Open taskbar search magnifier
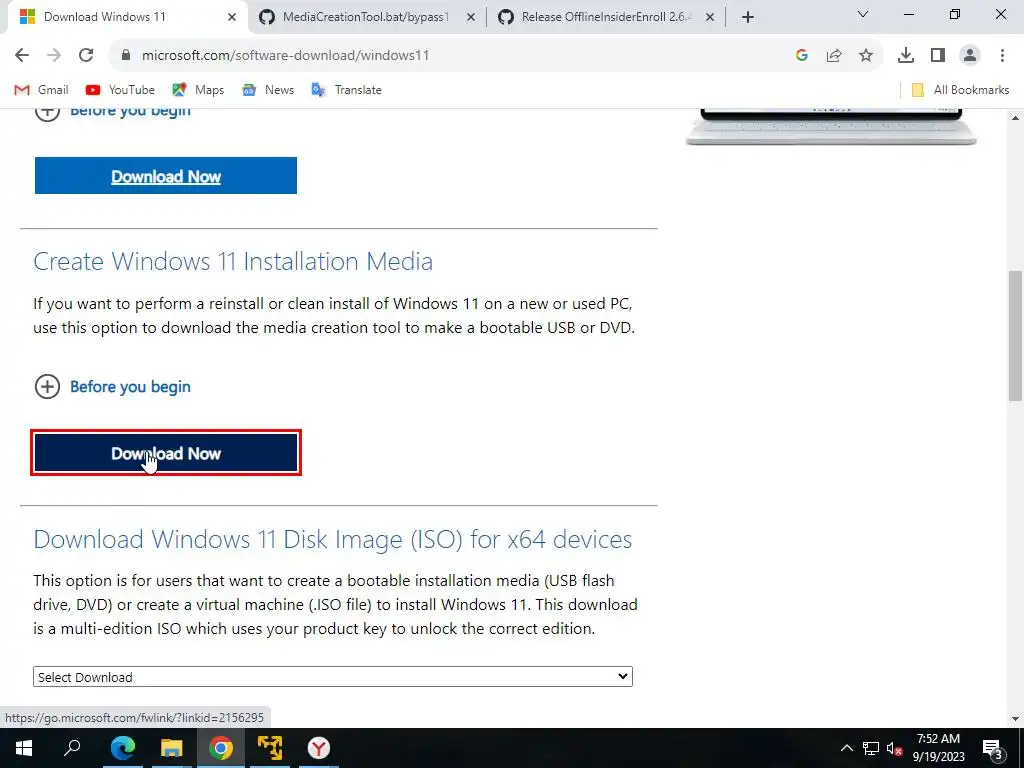Image resolution: width=1024 pixels, height=768 pixels. pyautogui.click(x=72, y=748)
